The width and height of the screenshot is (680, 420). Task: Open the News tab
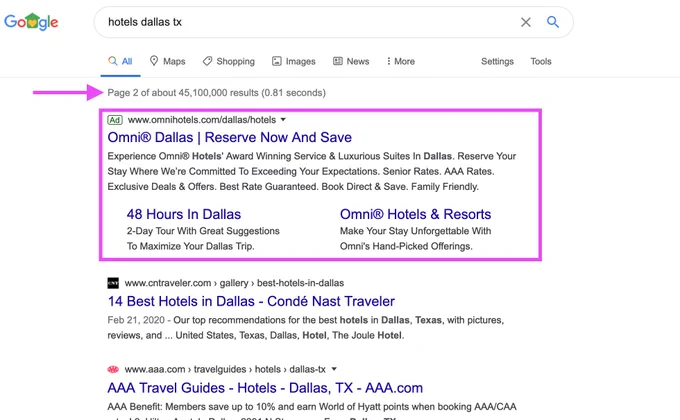coord(351,61)
